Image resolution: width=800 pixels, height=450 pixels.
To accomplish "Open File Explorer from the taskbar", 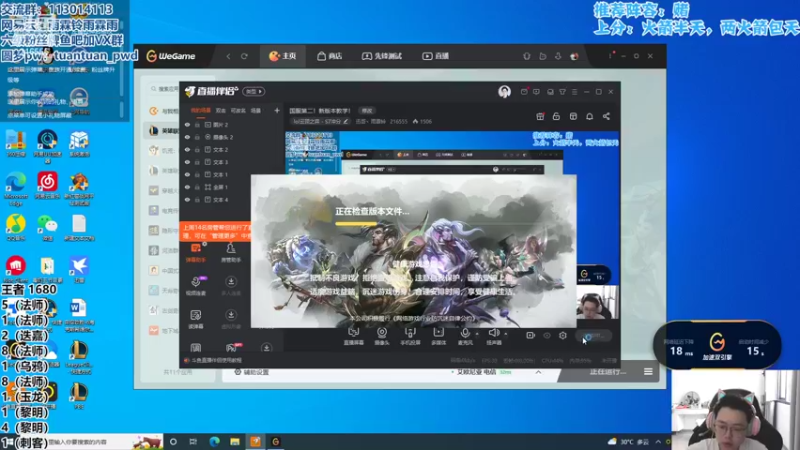I will (235, 441).
